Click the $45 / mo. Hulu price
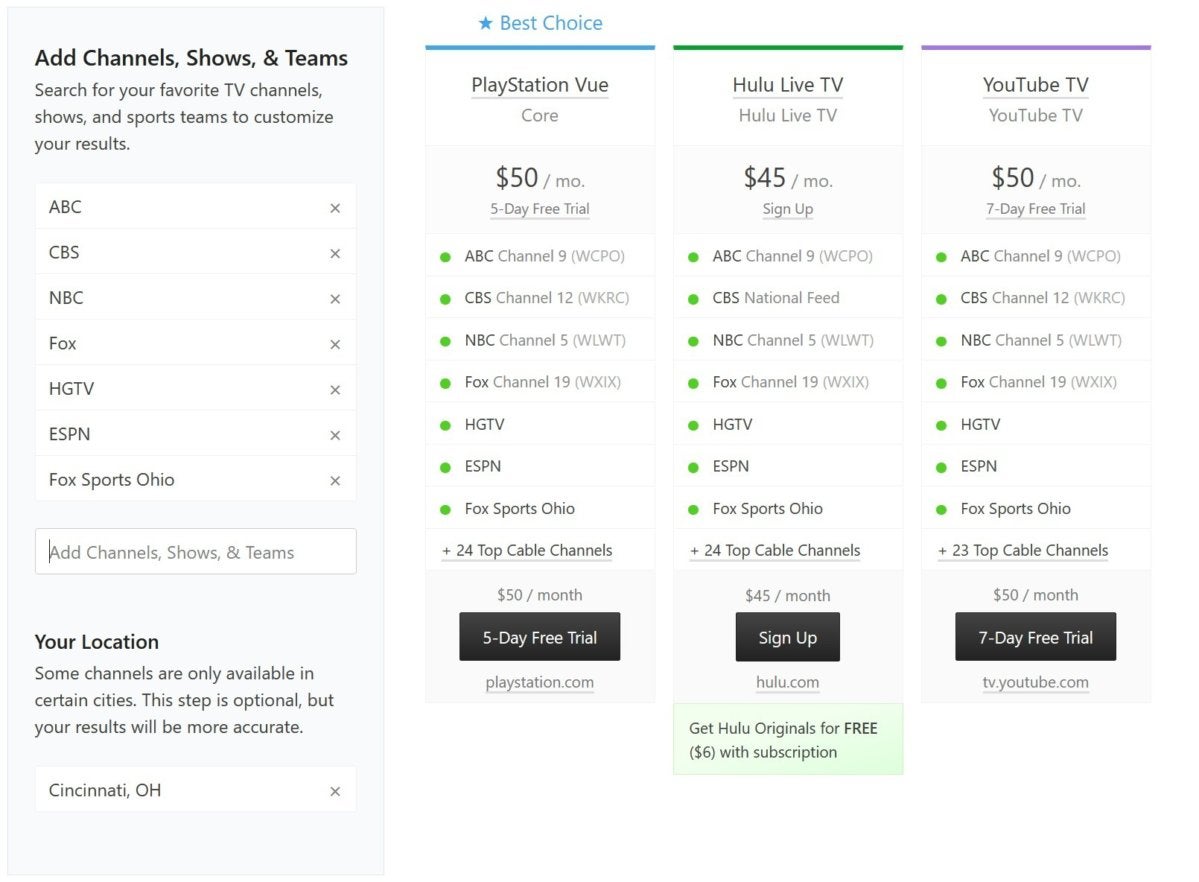1199x882 pixels. coord(788,178)
